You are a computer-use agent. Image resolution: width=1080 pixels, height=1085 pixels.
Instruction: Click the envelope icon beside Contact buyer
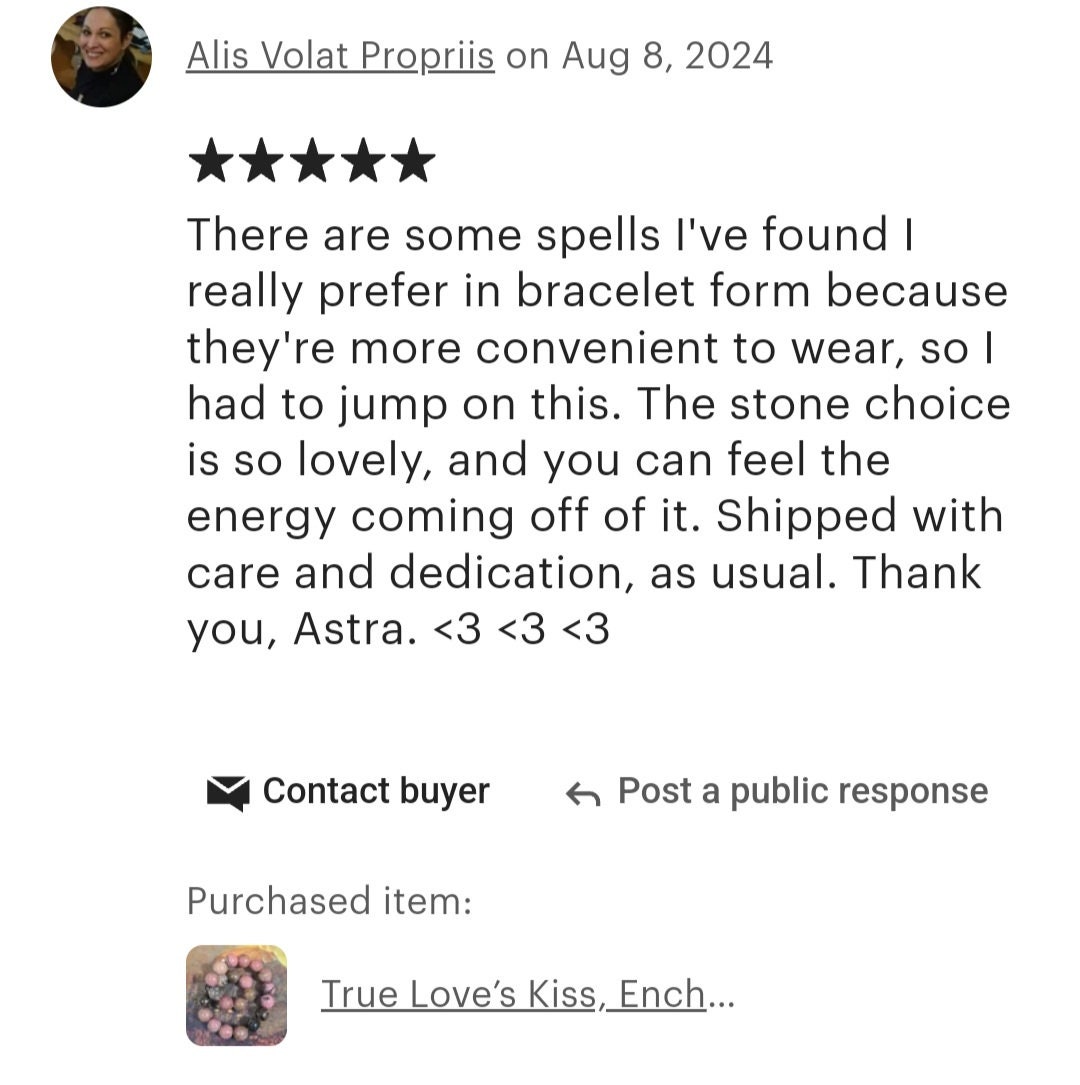point(228,793)
